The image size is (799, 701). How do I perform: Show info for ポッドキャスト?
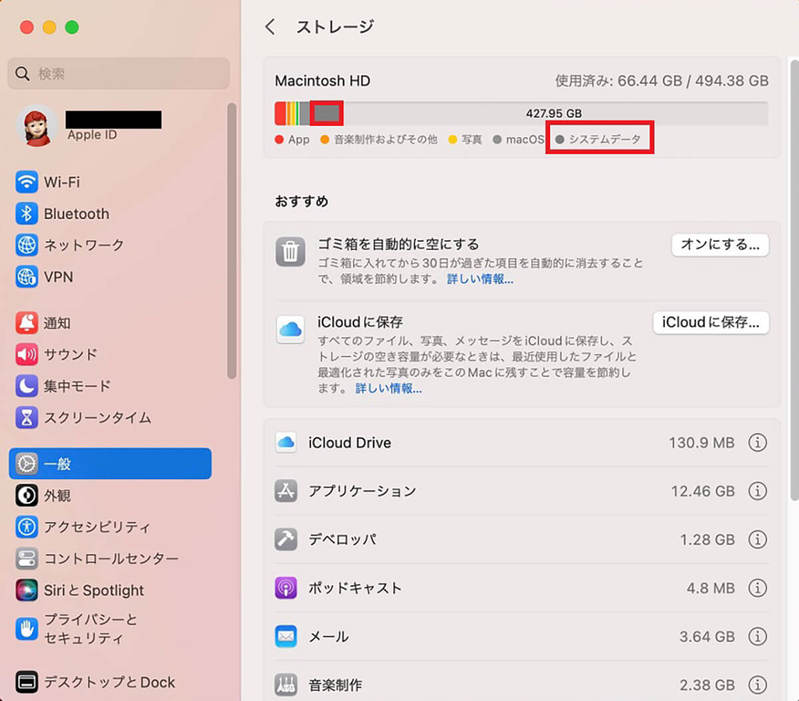point(758,588)
